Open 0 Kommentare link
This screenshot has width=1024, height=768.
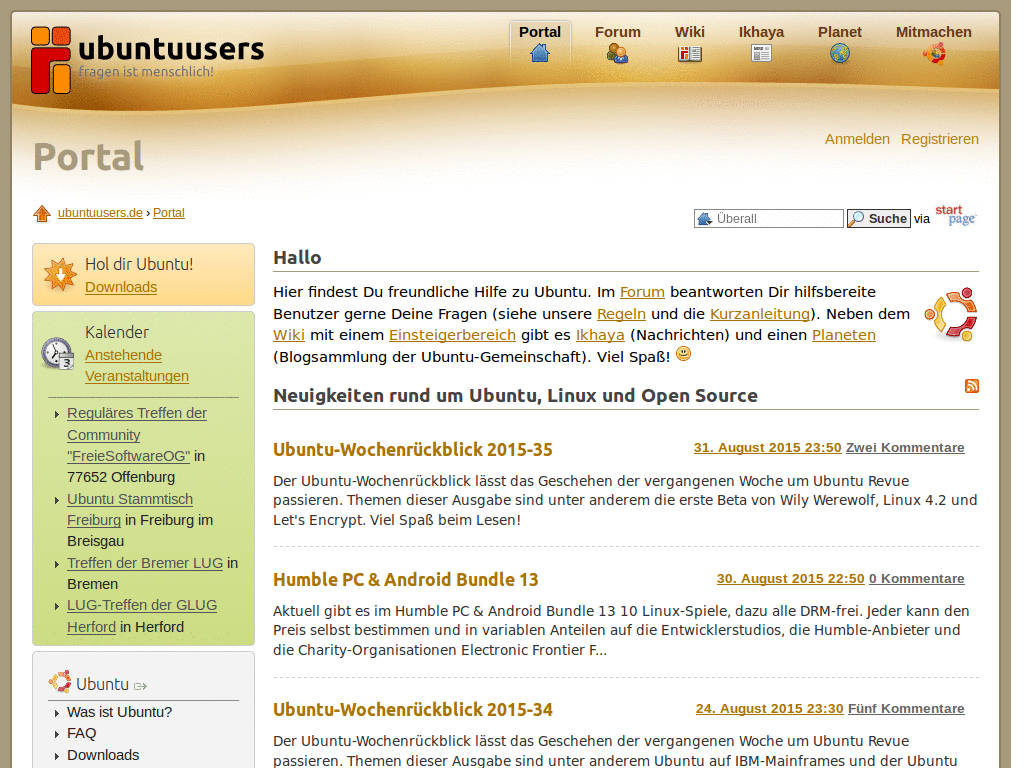(x=916, y=579)
